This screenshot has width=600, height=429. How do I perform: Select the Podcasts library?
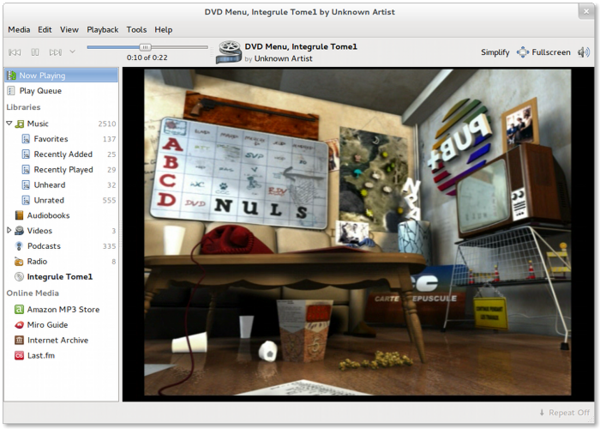43,245
